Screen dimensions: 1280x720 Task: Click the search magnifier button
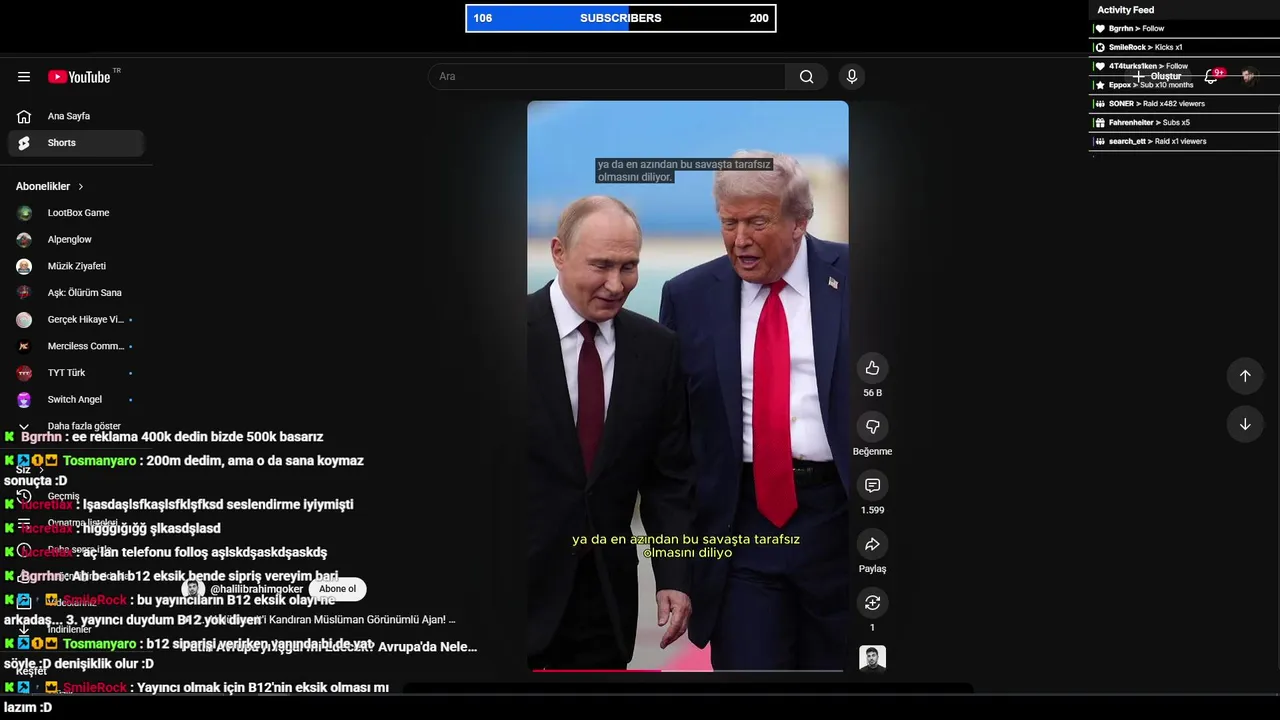click(x=807, y=77)
